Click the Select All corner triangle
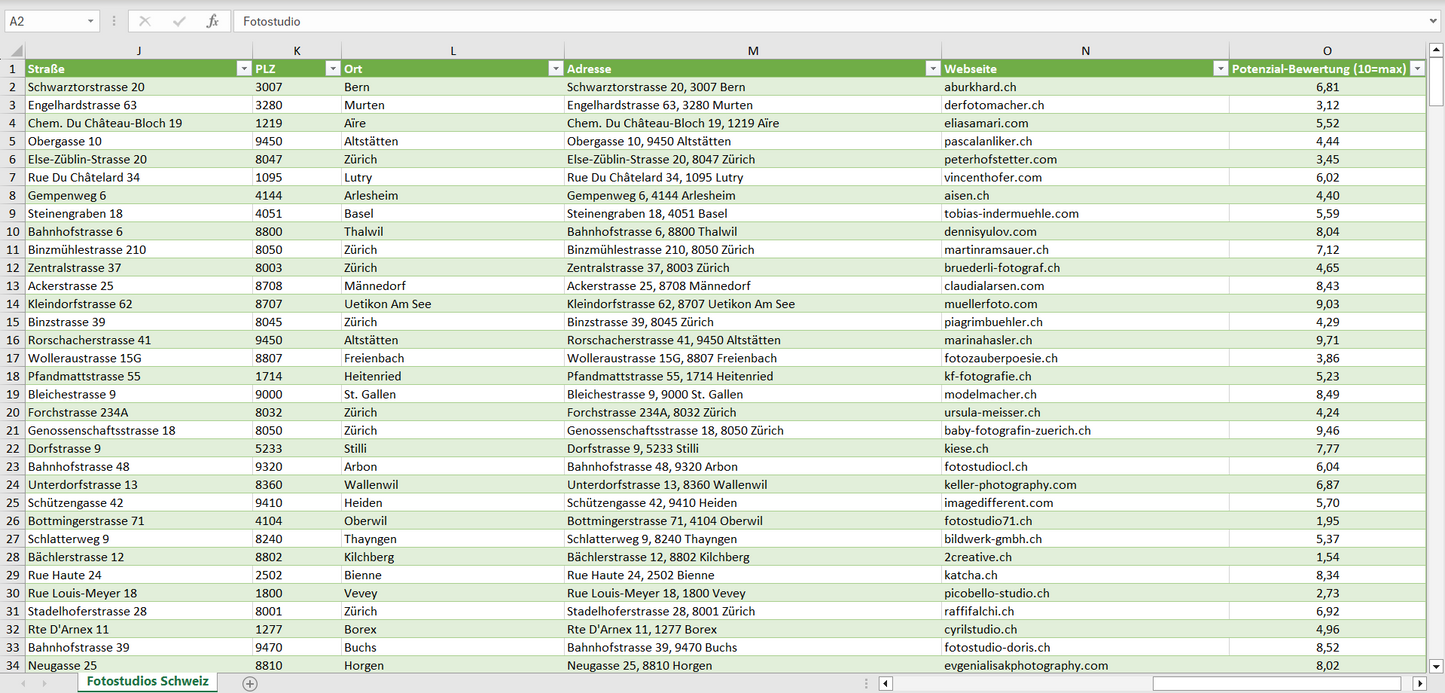The image size is (1445, 693). point(13,51)
